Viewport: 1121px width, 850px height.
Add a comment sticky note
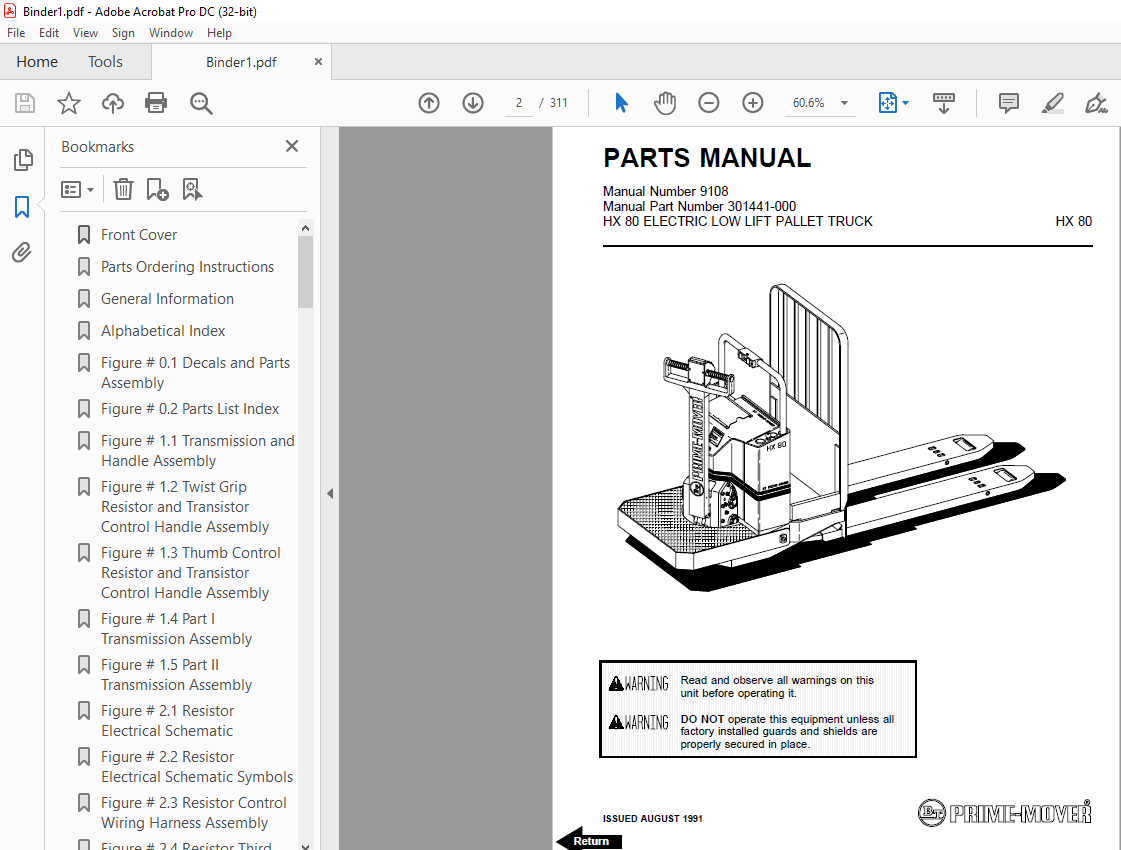point(1009,103)
